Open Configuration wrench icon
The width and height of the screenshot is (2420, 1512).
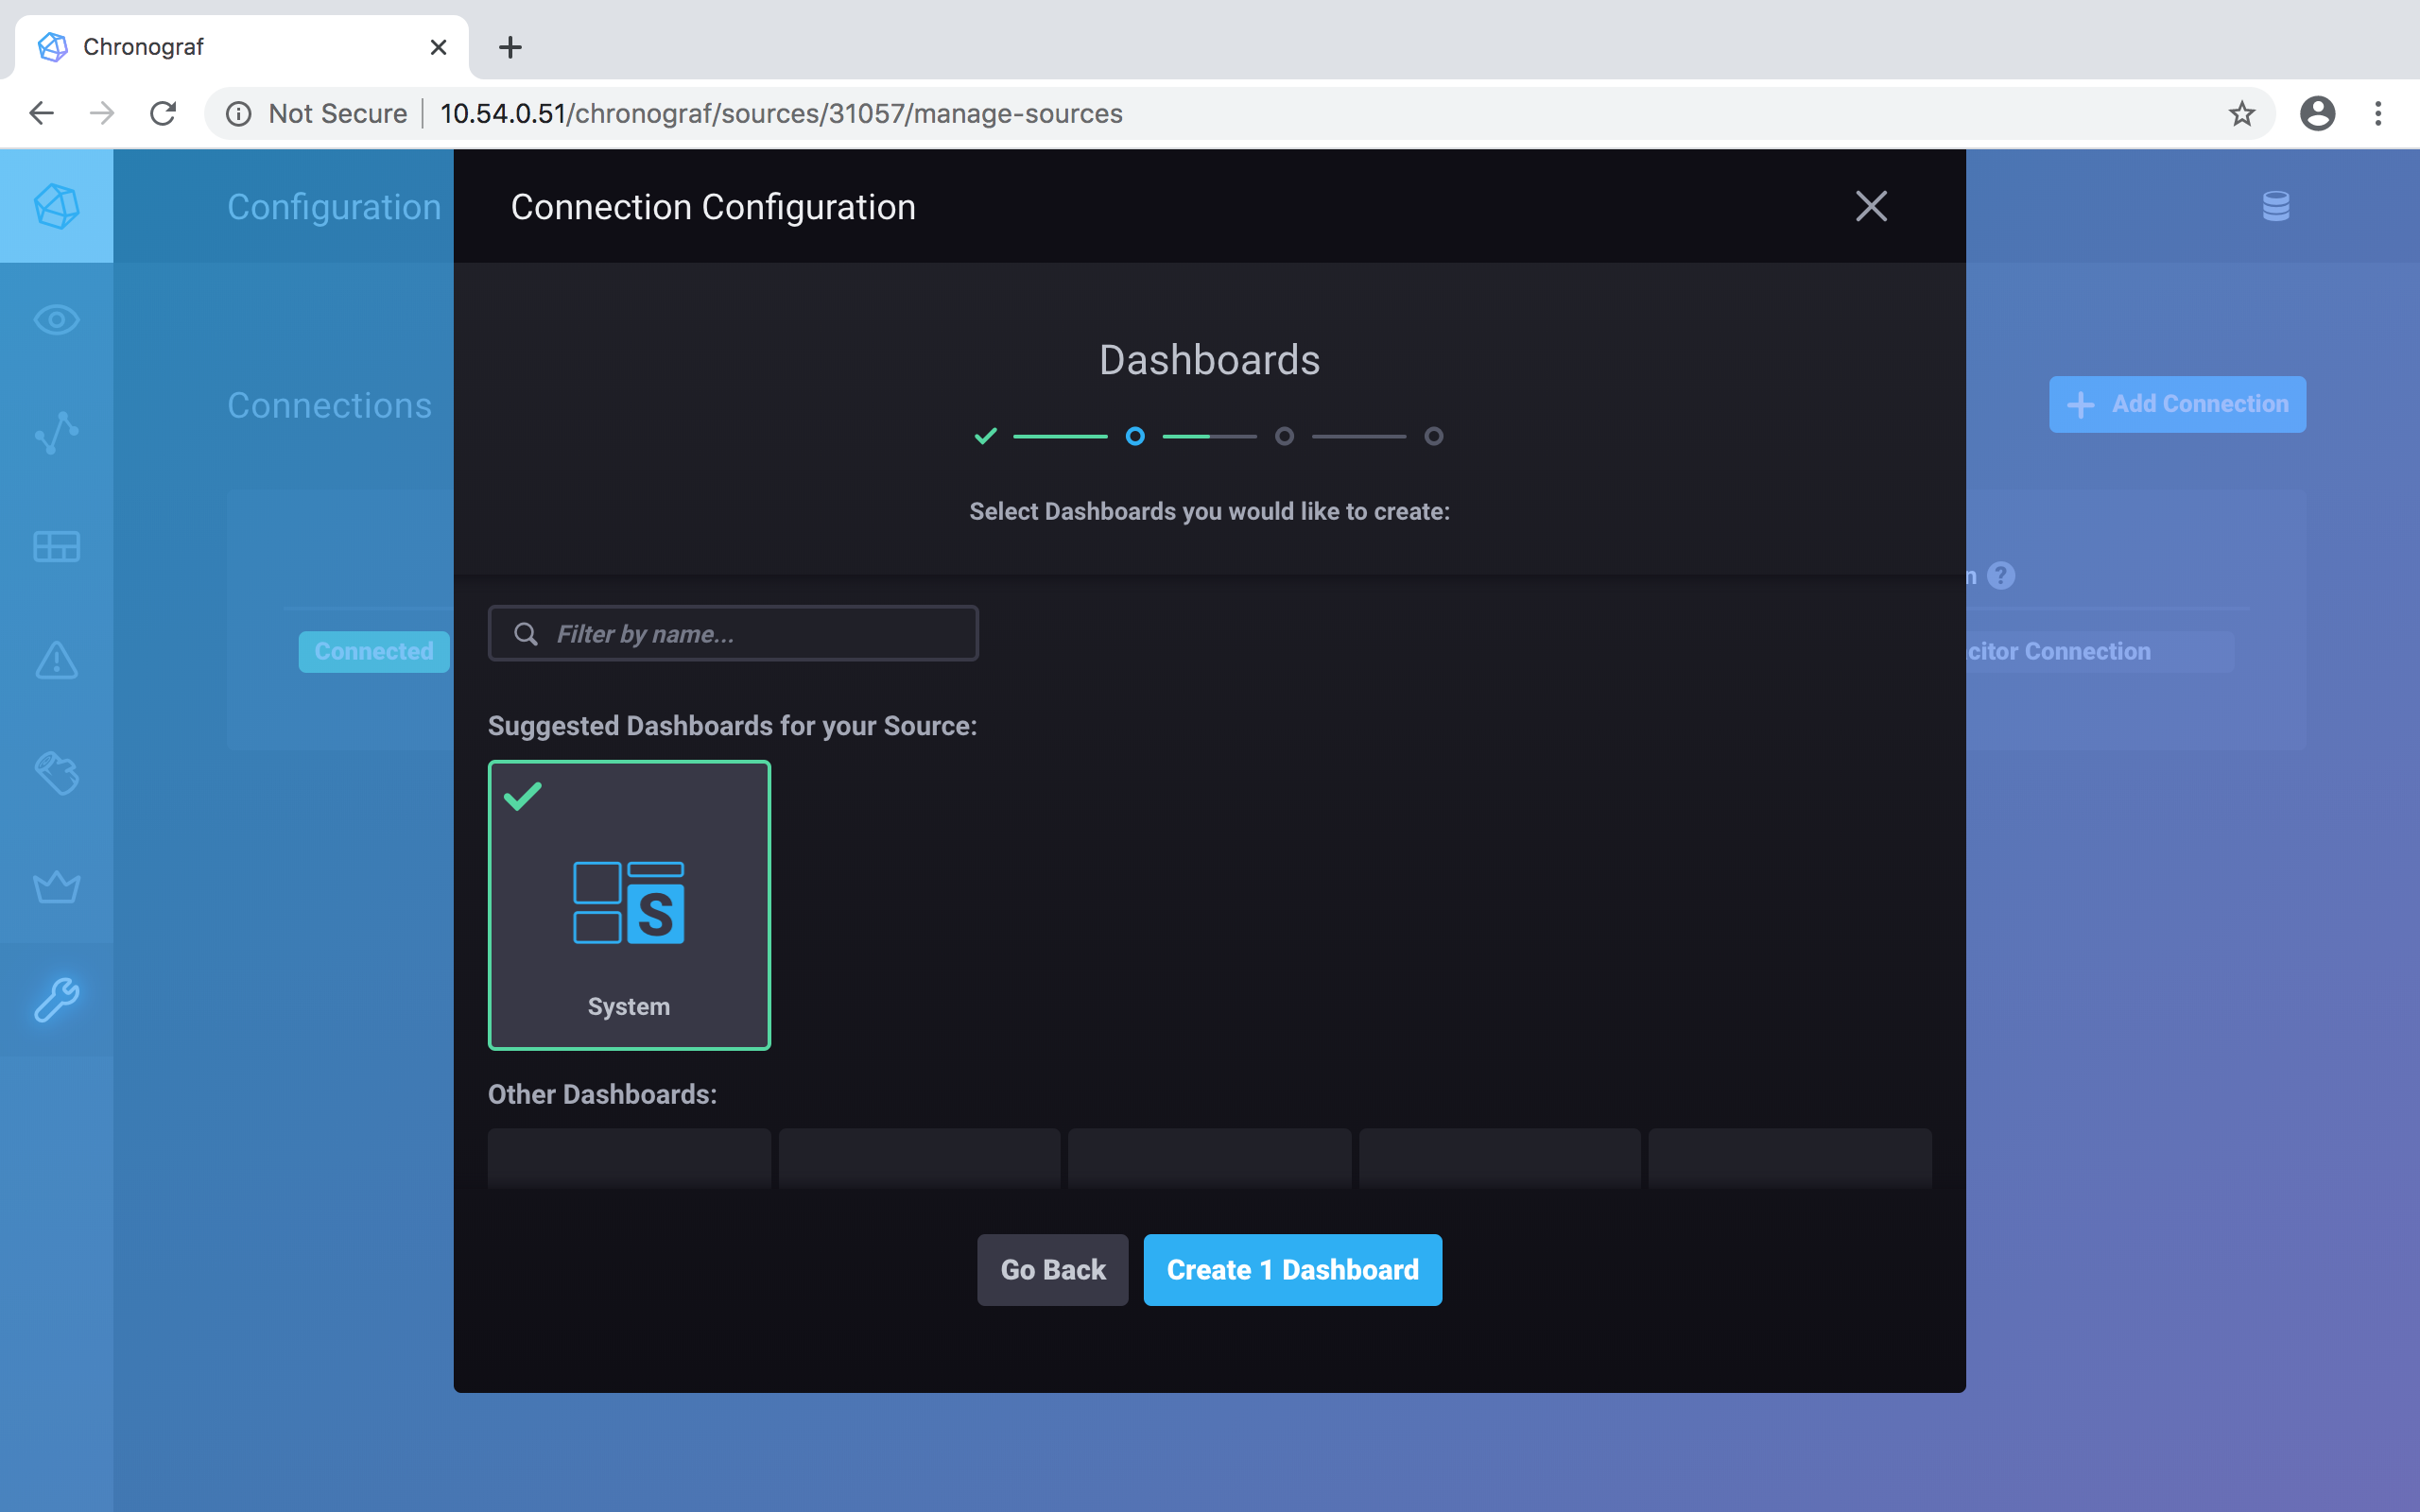56,1000
